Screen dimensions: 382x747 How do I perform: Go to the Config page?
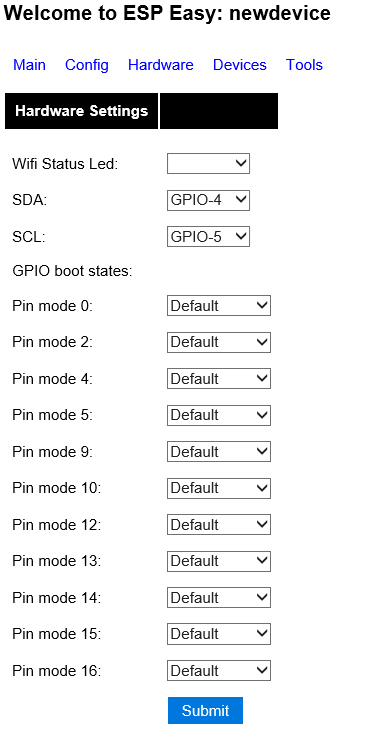tap(87, 65)
